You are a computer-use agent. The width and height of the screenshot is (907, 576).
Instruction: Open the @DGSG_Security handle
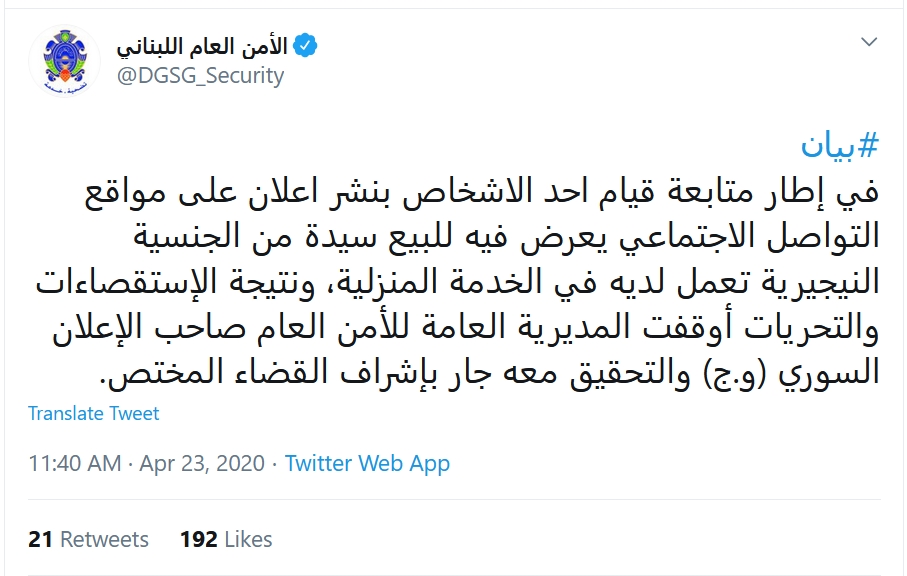201,75
